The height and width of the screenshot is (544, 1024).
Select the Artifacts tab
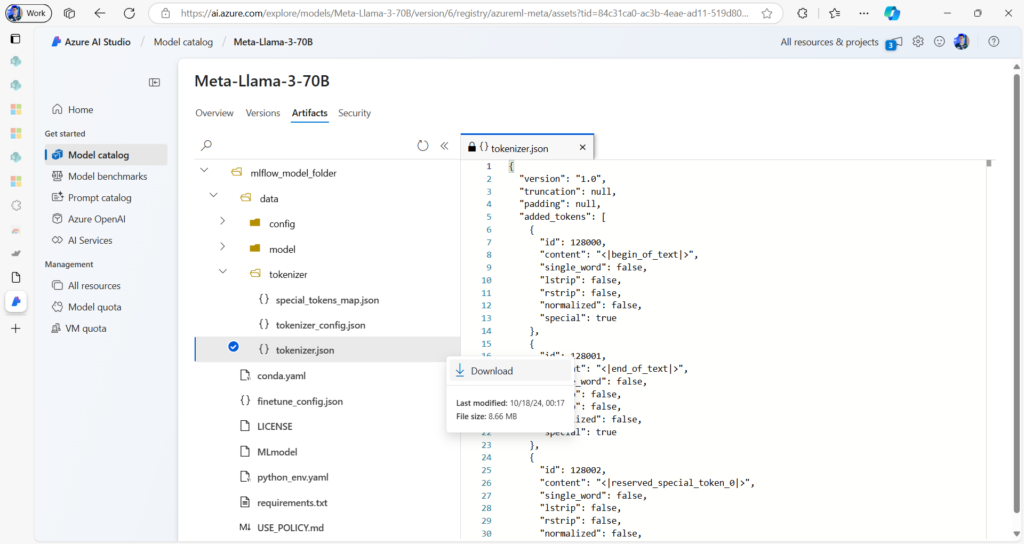(310, 113)
